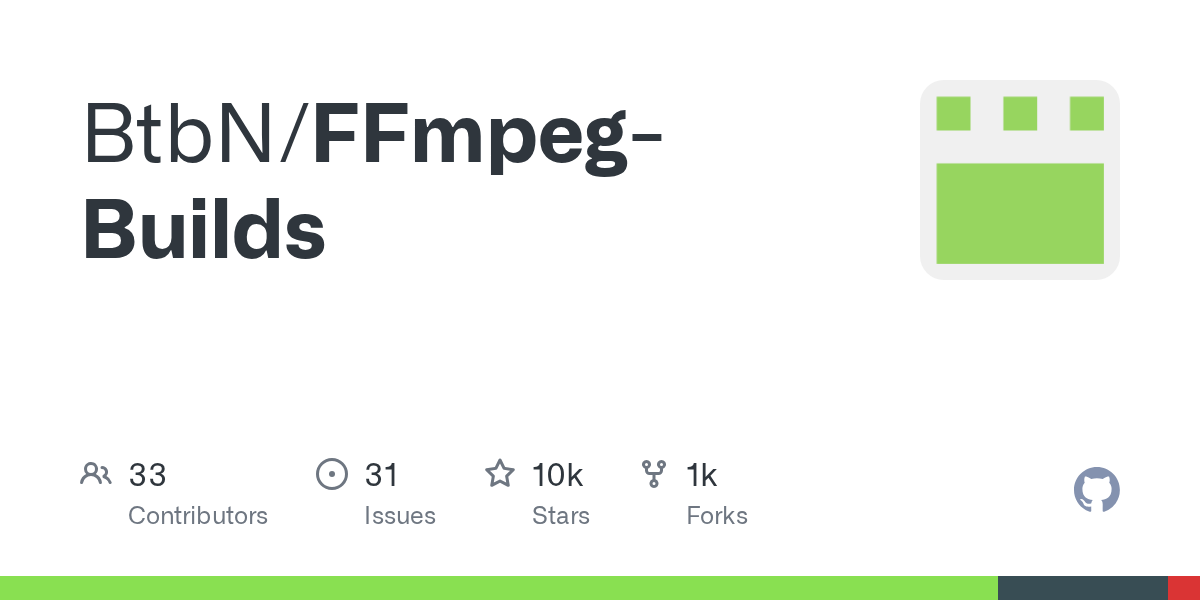Click the Issues circle-dot icon
1200x600 pixels.
331,474
